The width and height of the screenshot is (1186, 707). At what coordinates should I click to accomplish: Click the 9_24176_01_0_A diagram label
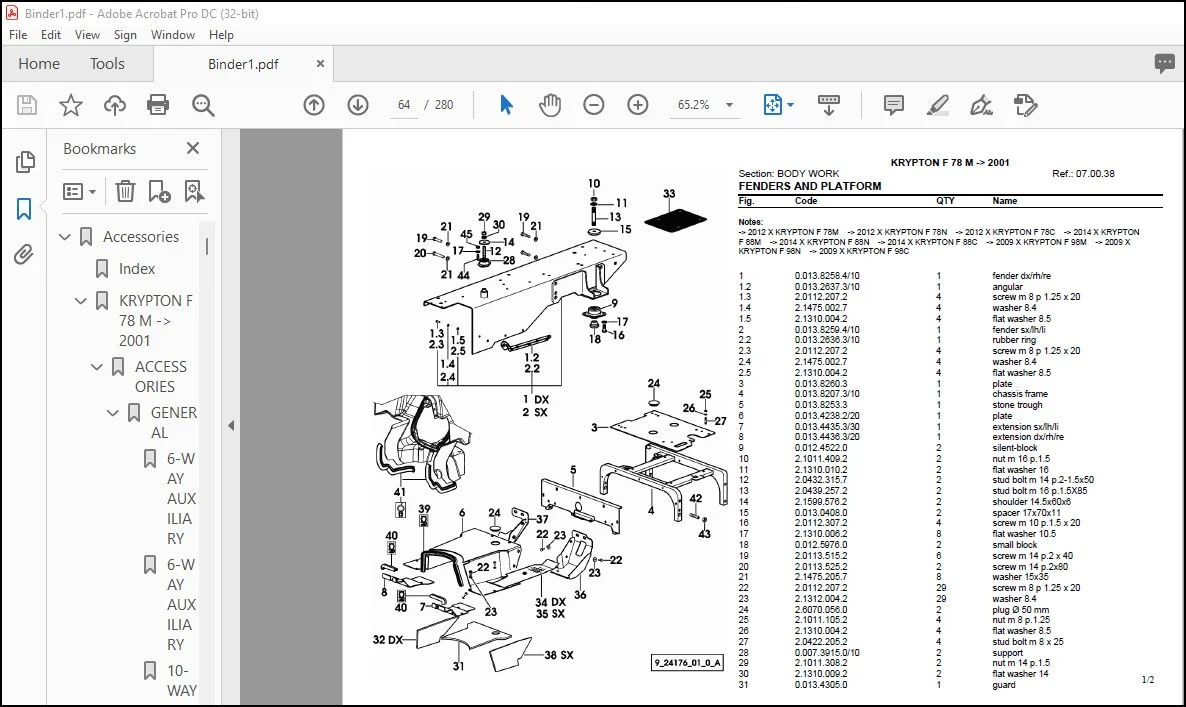[x=688, y=663]
